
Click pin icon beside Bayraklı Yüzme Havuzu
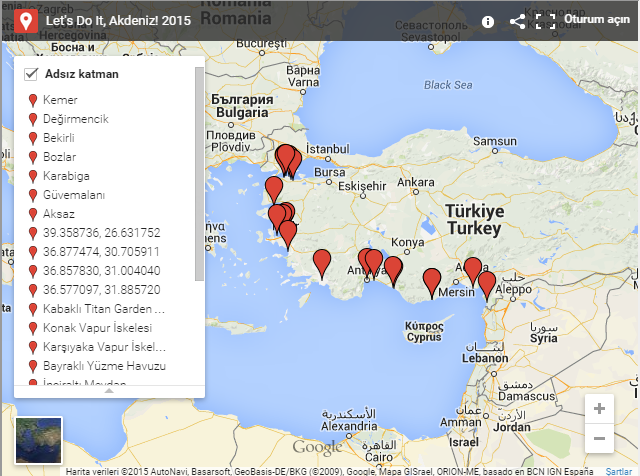click(x=33, y=367)
